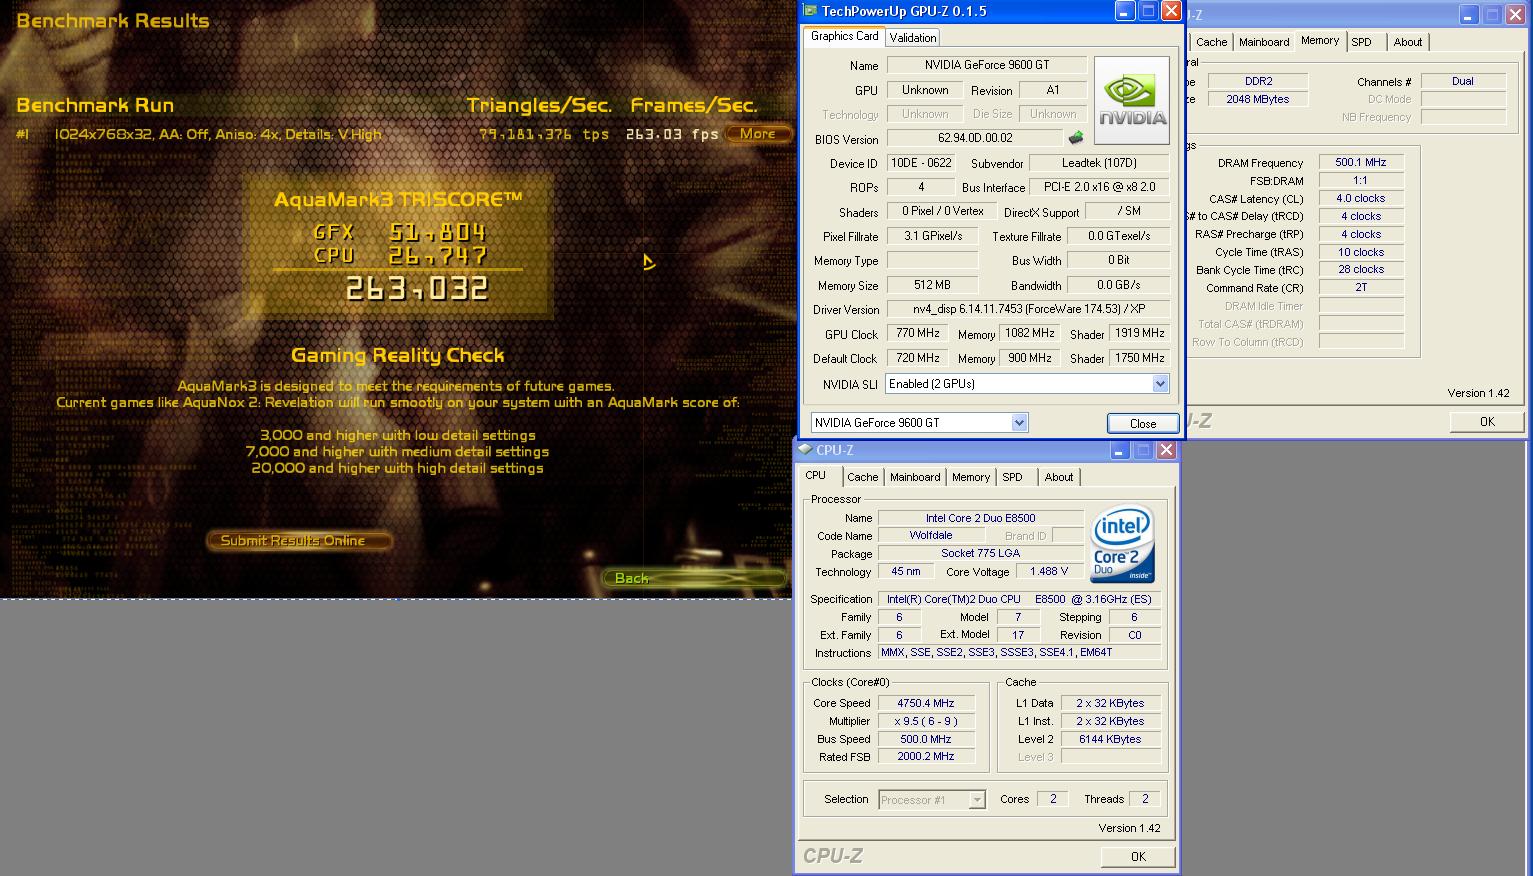Click OK in back CPU-Z memory window
The width and height of the screenshot is (1533, 876).
pyautogui.click(x=1487, y=421)
